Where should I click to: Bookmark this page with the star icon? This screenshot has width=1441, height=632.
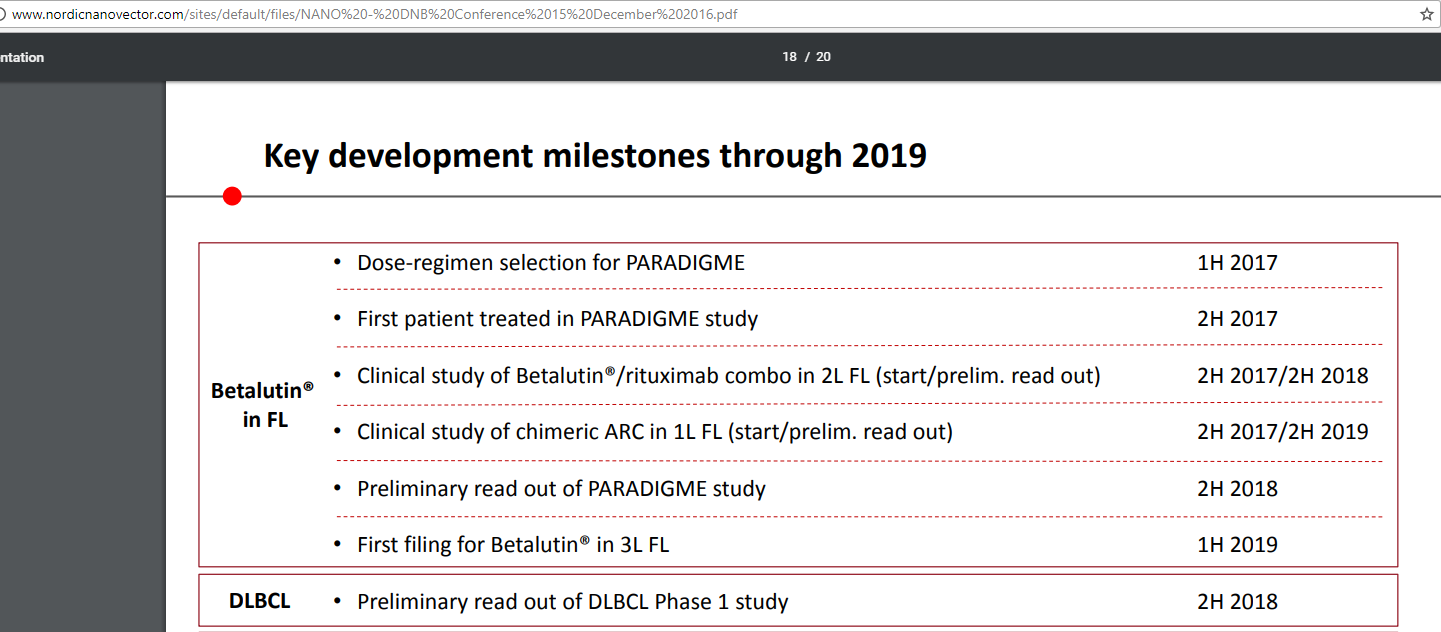point(1426,15)
